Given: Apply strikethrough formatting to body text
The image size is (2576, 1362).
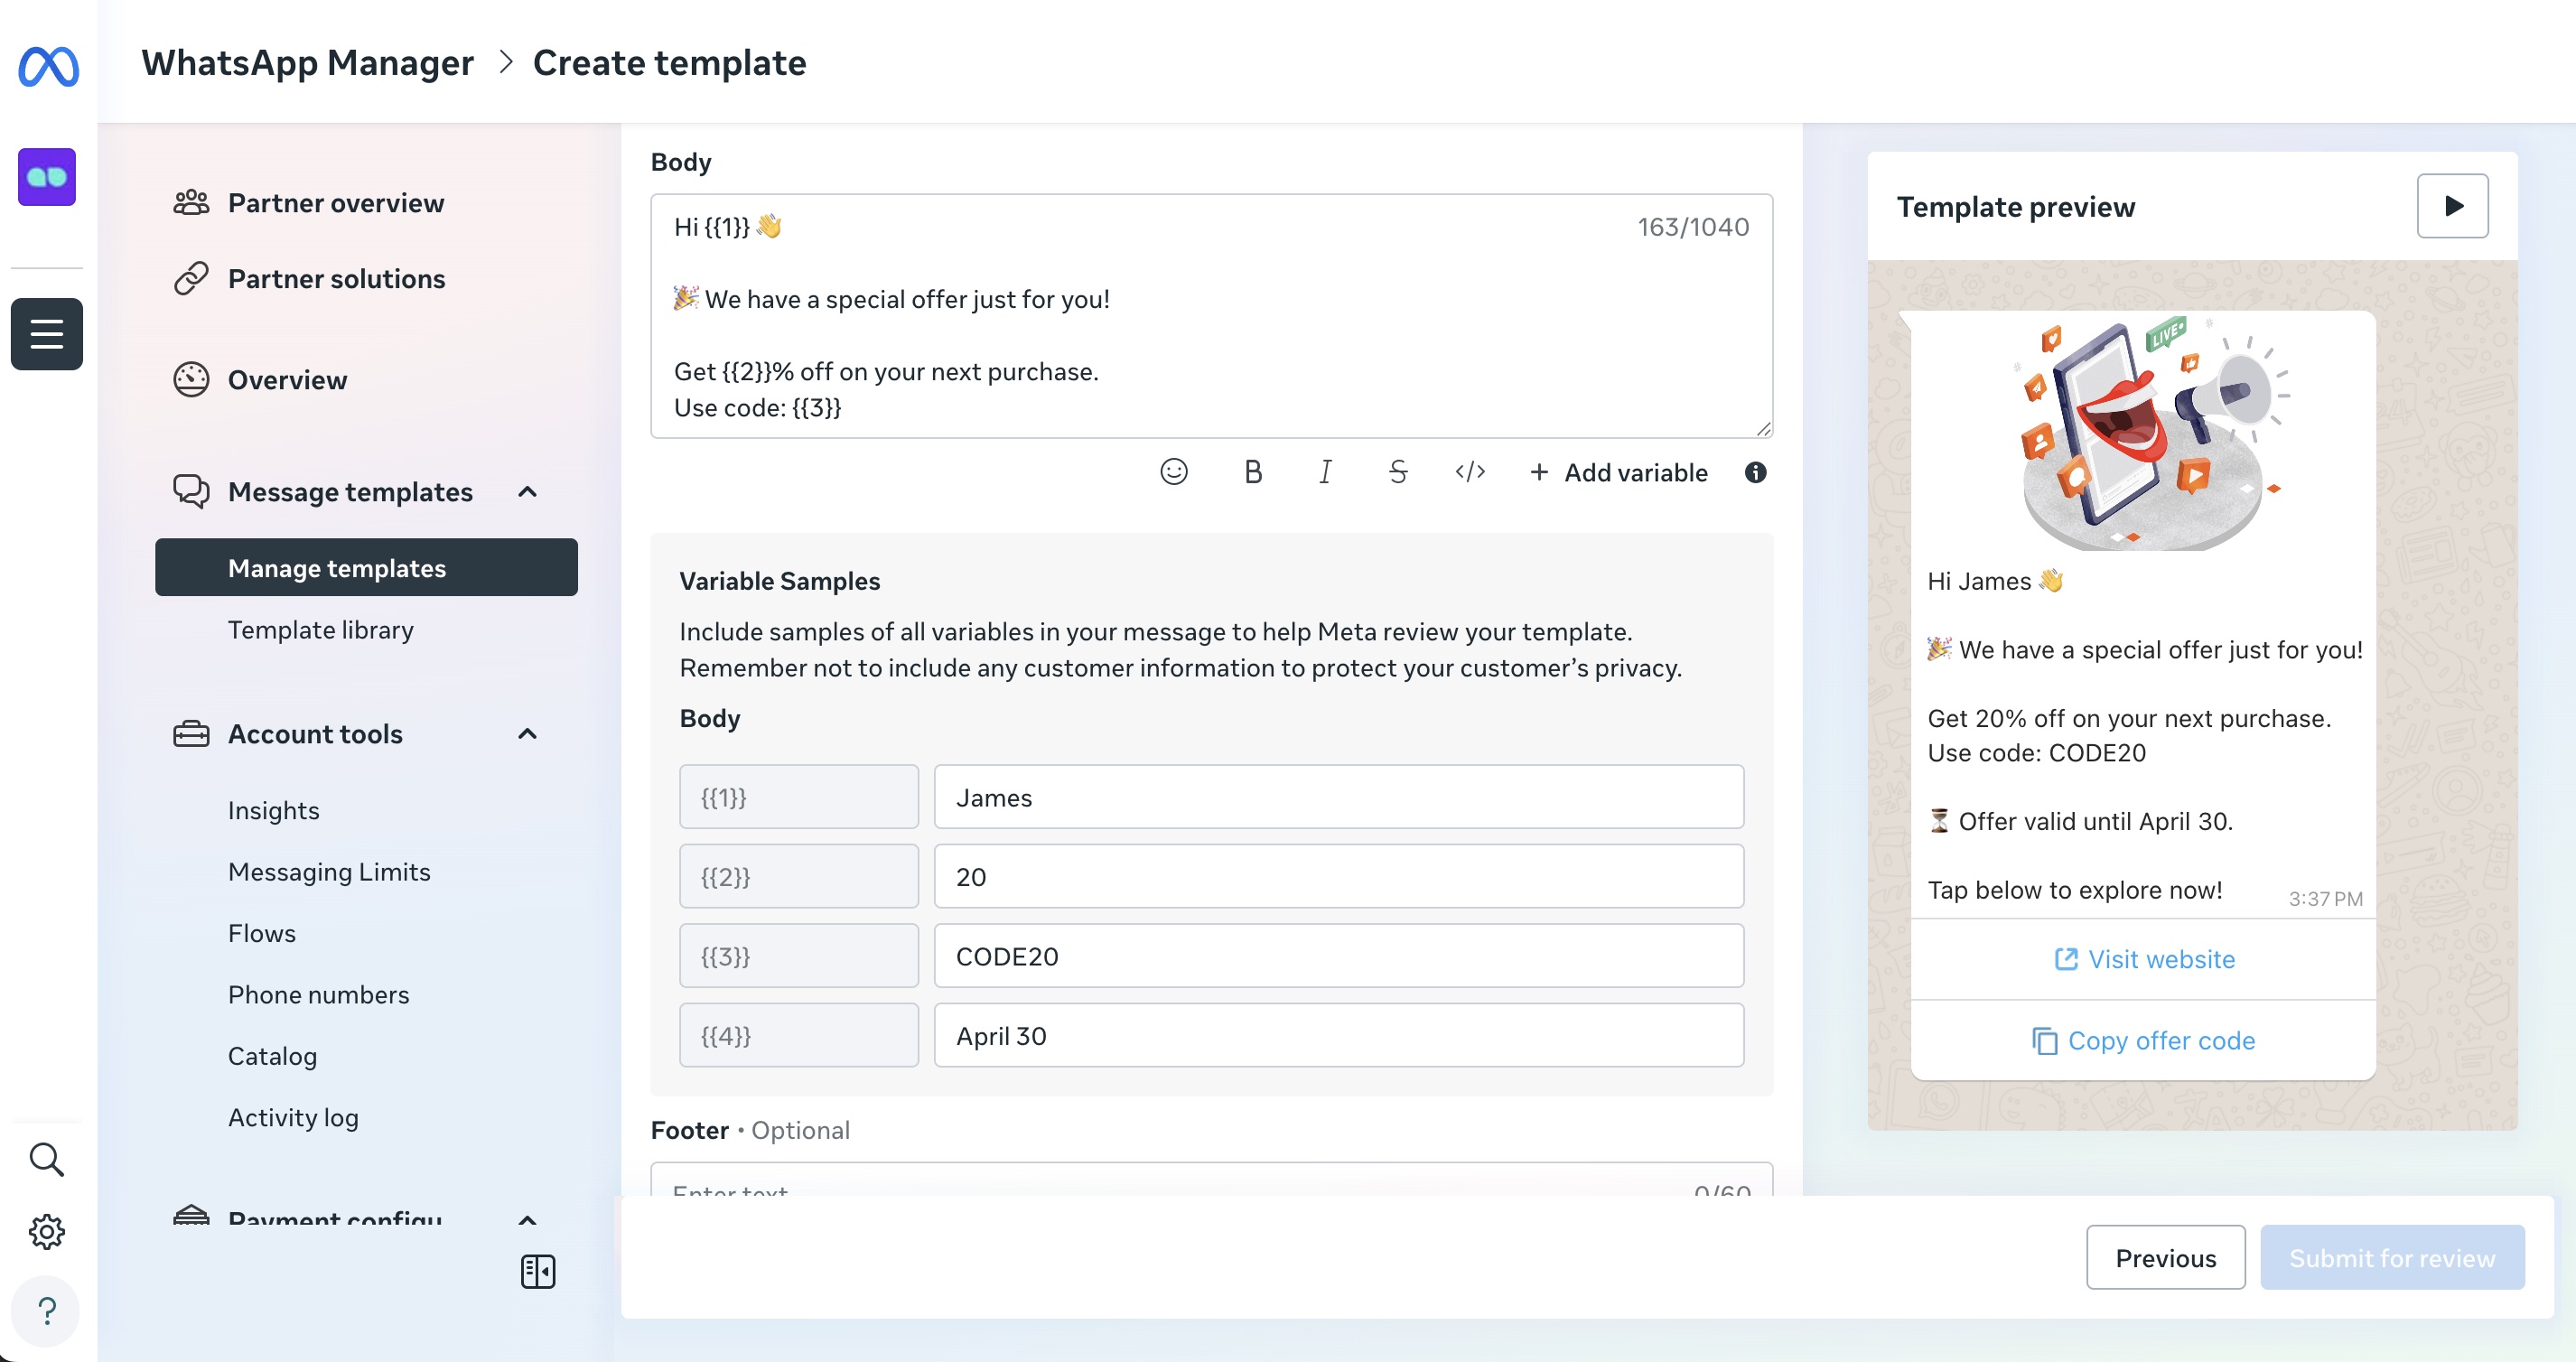Looking at the screenshot, I should [x=1398, y=472].
